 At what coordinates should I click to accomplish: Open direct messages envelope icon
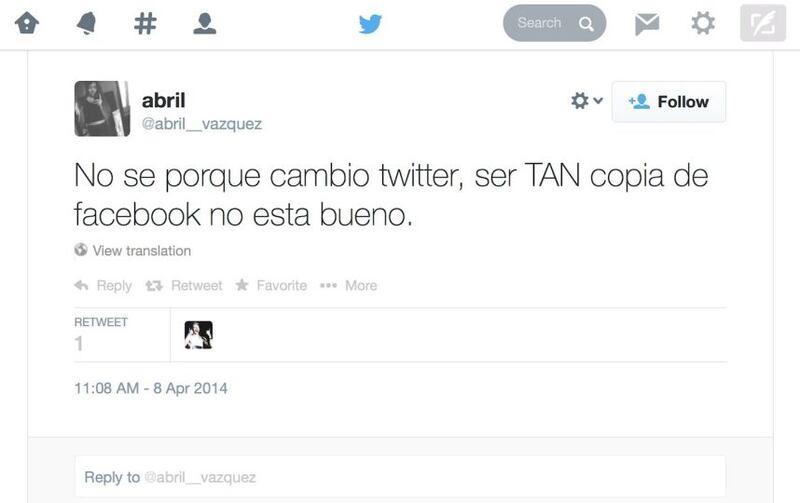point(647,24)
